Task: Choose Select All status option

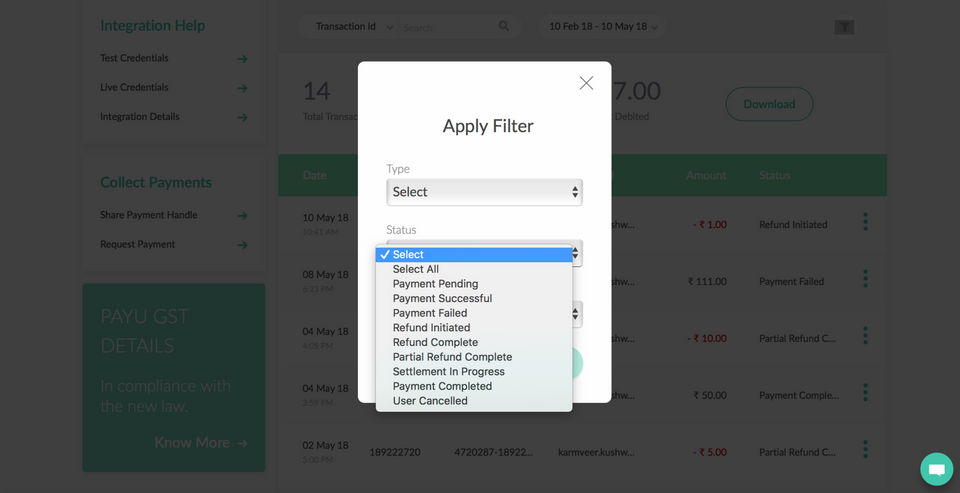Action: click(x=416, y=269)
